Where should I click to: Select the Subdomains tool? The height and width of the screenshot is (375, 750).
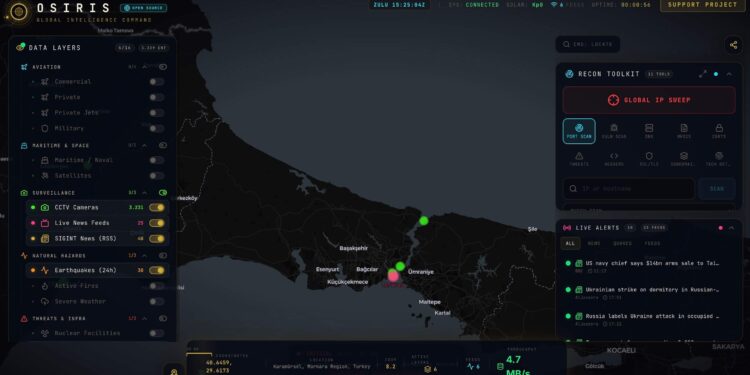tap(684, 159)
